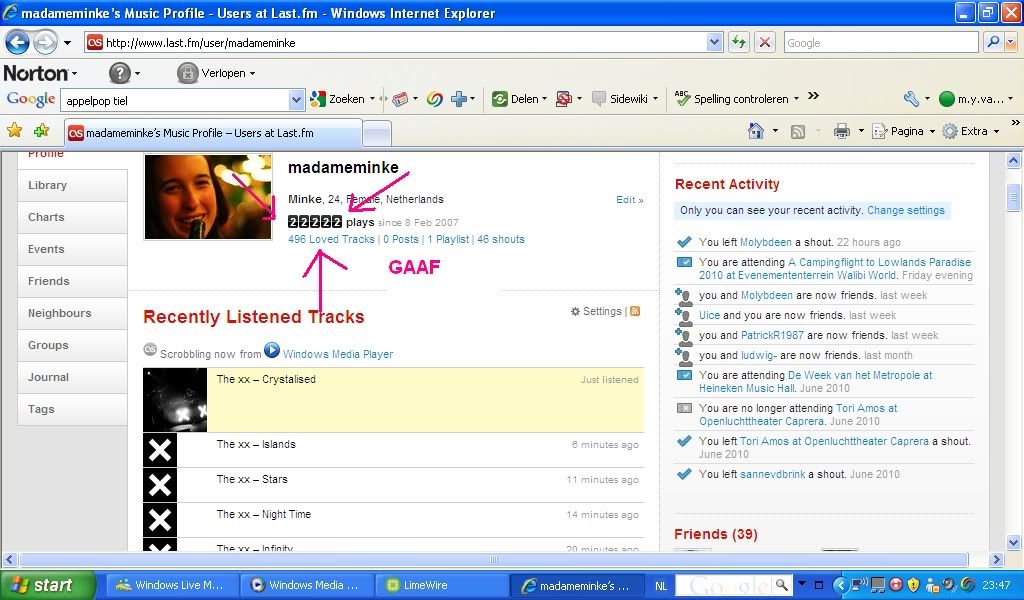This screenshot has width=1024, height=600.
Task: Click the orange RSS feed icon
Action: 635,311
